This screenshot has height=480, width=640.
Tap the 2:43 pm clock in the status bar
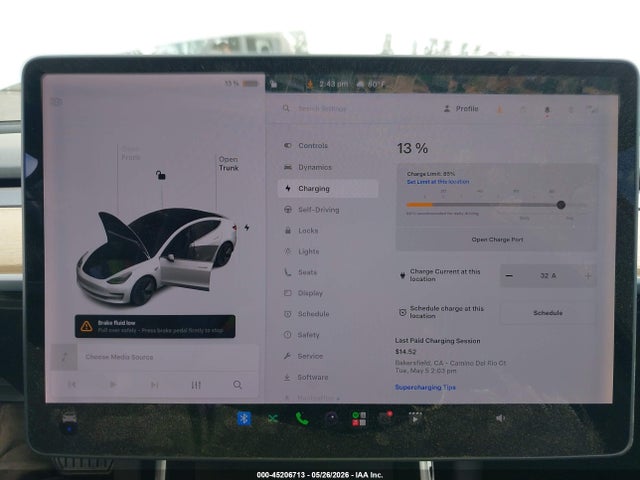[333, 84]
